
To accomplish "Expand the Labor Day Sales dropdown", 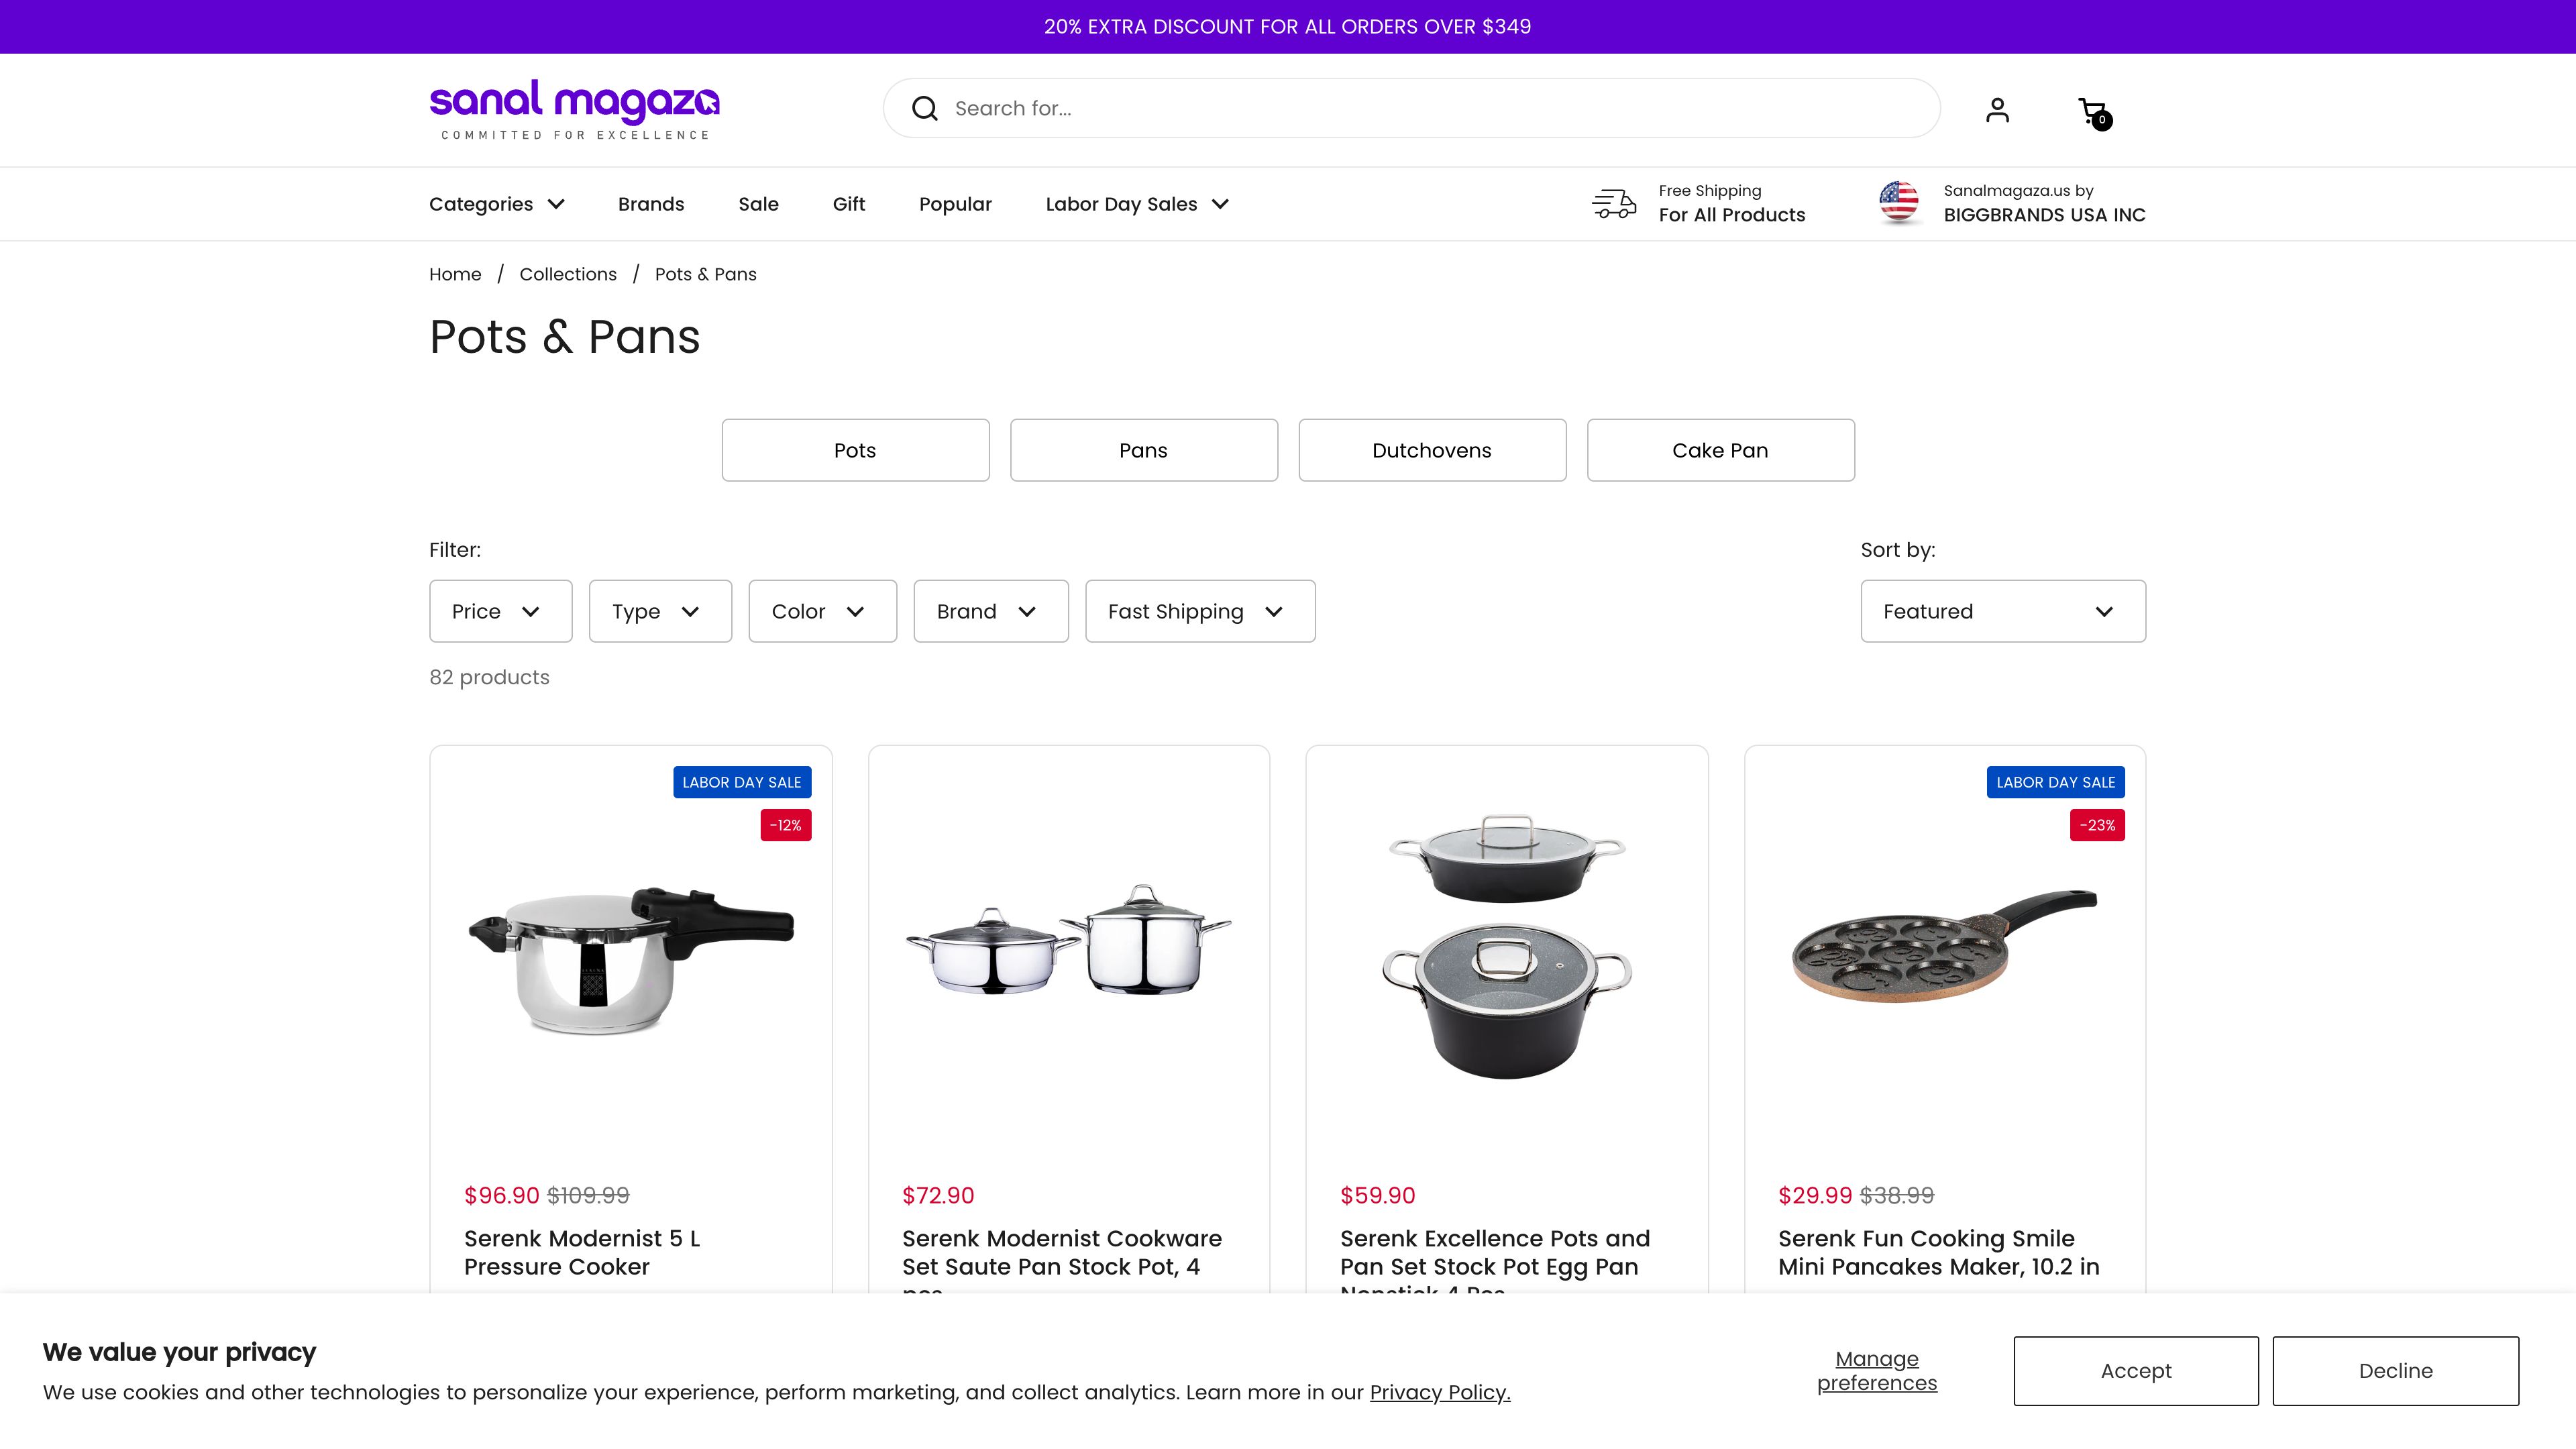I will click(1136, 203).
